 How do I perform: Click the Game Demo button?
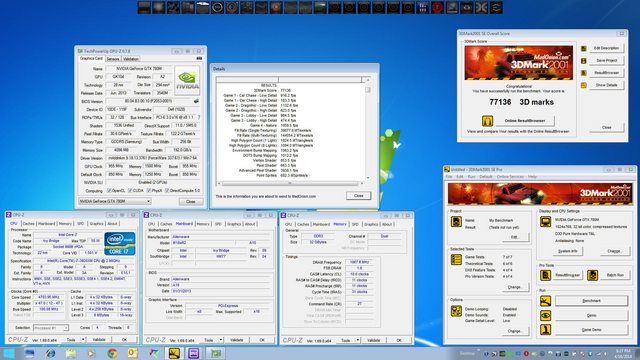pos(591,329)
